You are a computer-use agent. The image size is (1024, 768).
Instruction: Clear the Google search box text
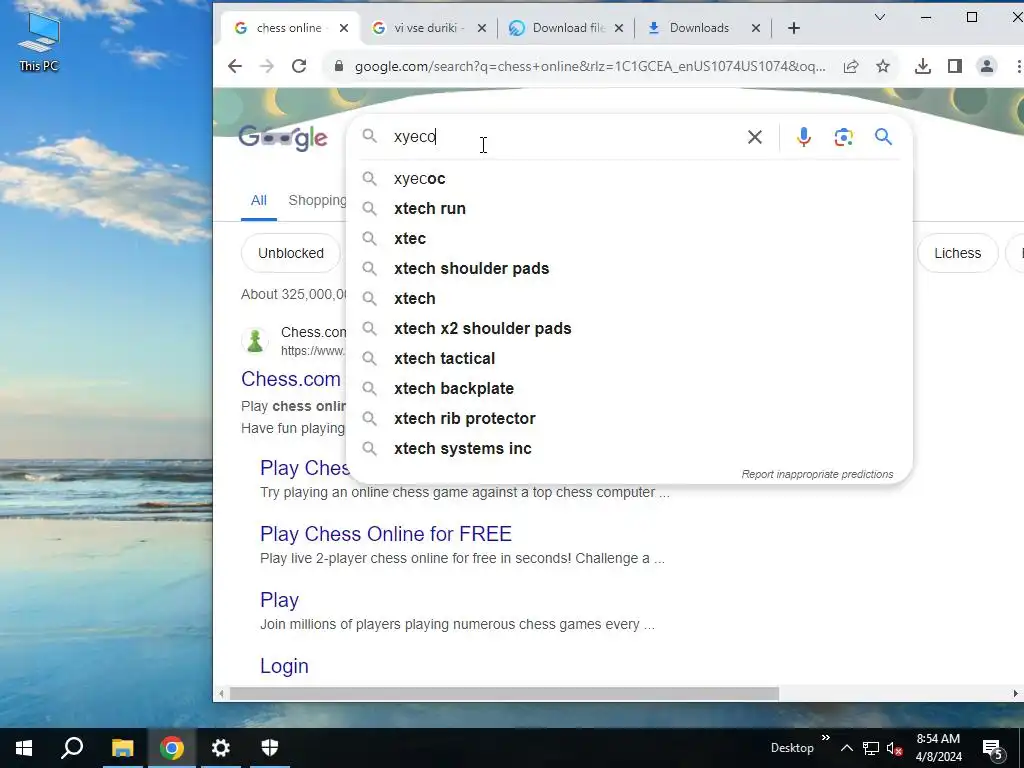tap(755, 137)
